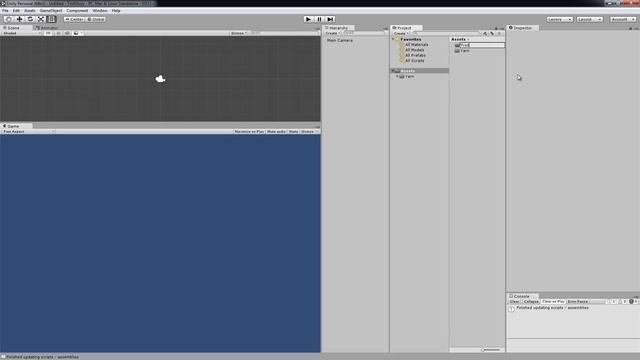Image resolution: width=640 pixels, height=360 pixels.
Task: Open the GameObject menu
Action: (51, 11)
